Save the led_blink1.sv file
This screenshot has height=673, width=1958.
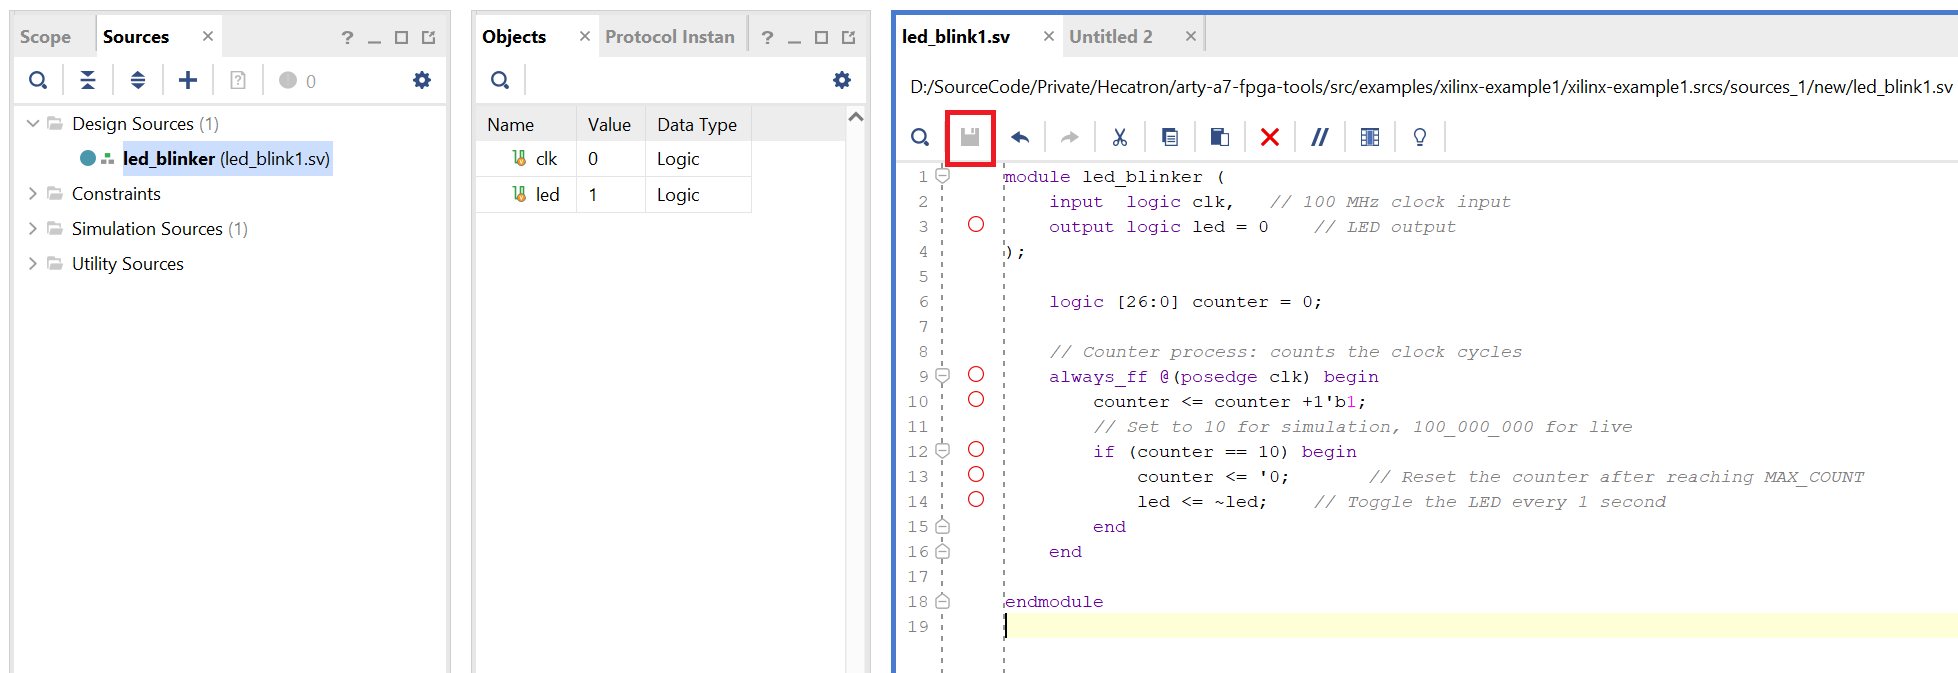(970, 137)
